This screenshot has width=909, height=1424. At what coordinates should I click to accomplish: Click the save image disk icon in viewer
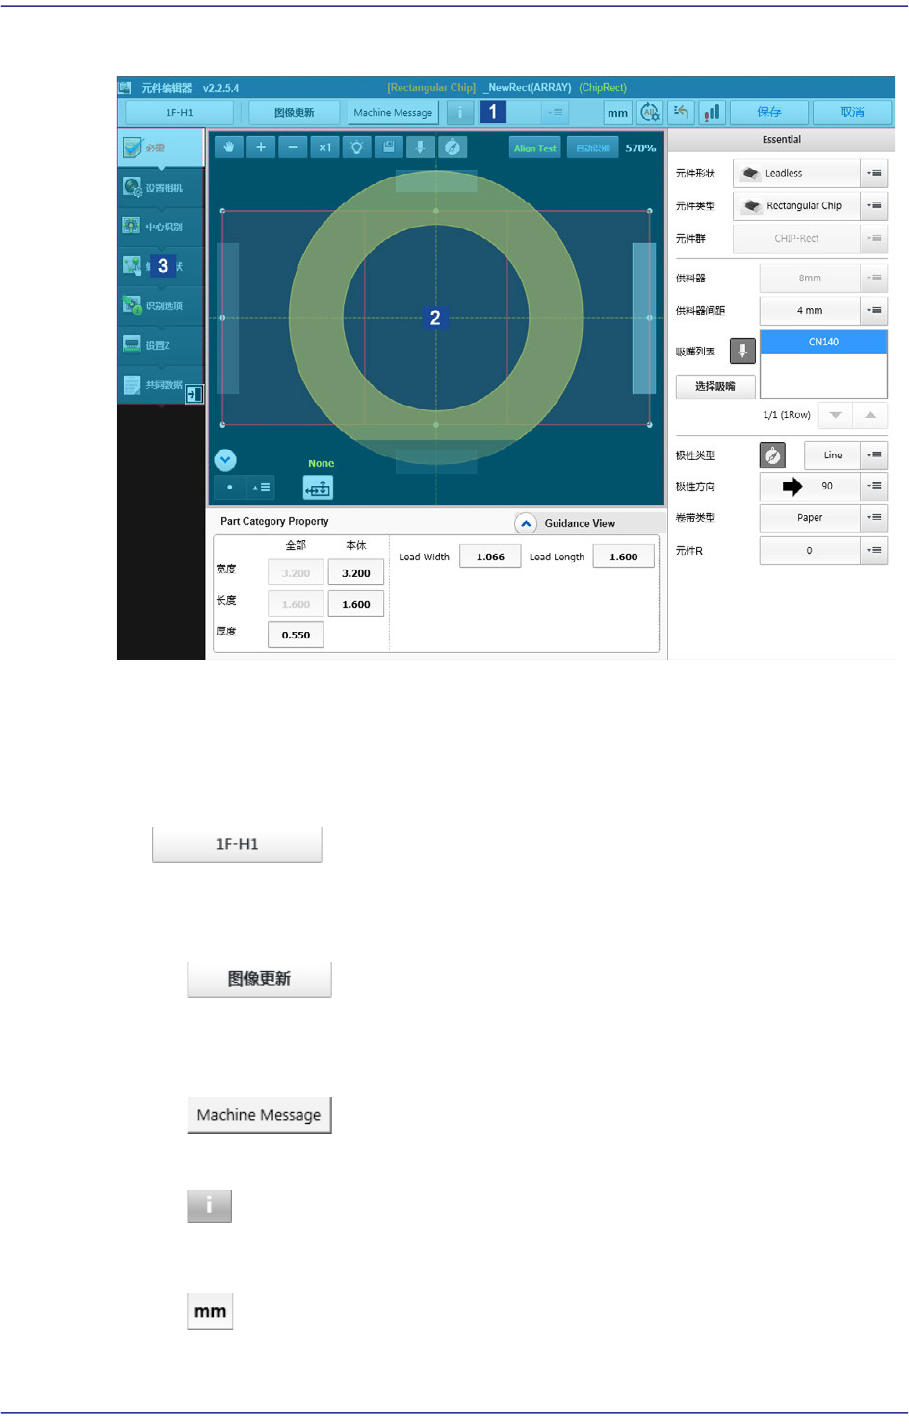[389, 148]
